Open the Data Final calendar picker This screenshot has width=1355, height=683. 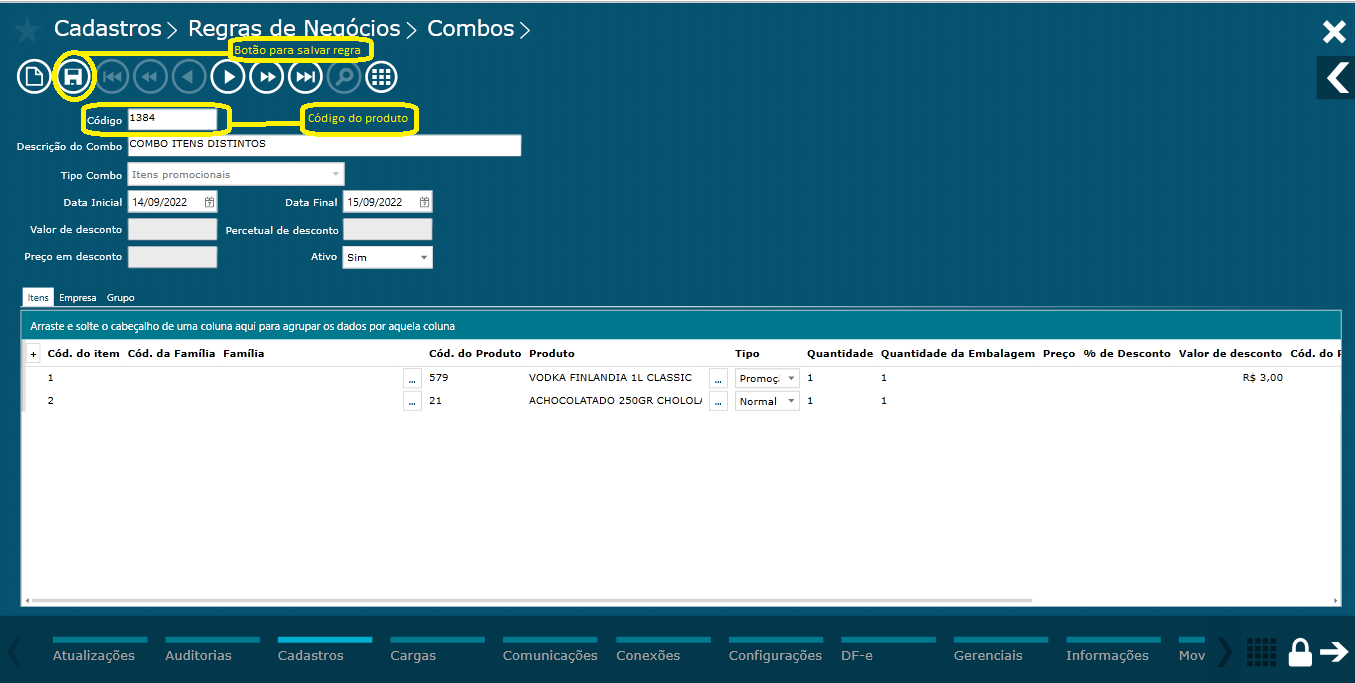[x=424, y=202]
